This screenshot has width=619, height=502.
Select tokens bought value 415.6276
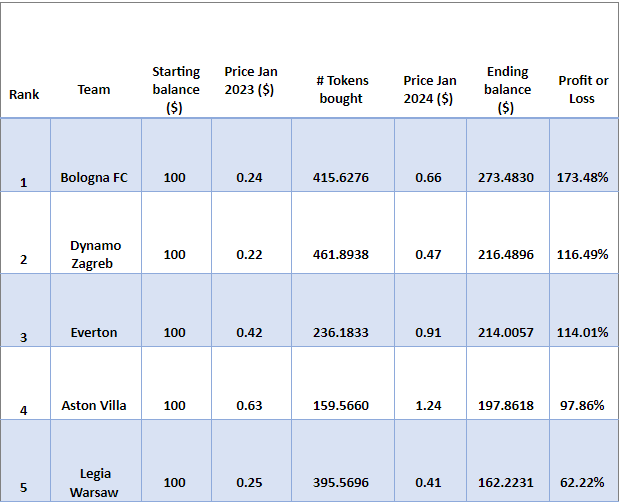341,178
